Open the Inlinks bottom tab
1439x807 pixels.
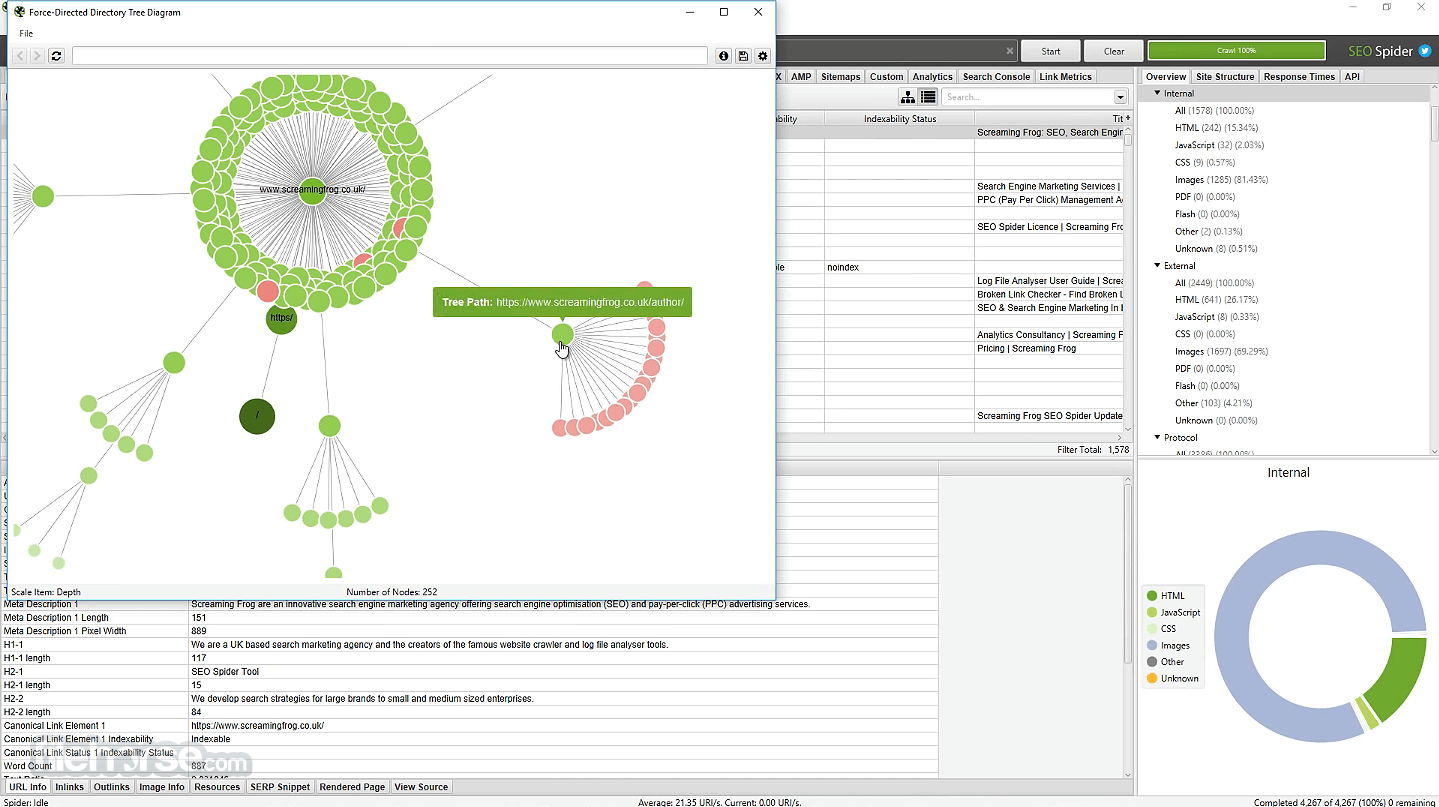[x=70, y=787]
